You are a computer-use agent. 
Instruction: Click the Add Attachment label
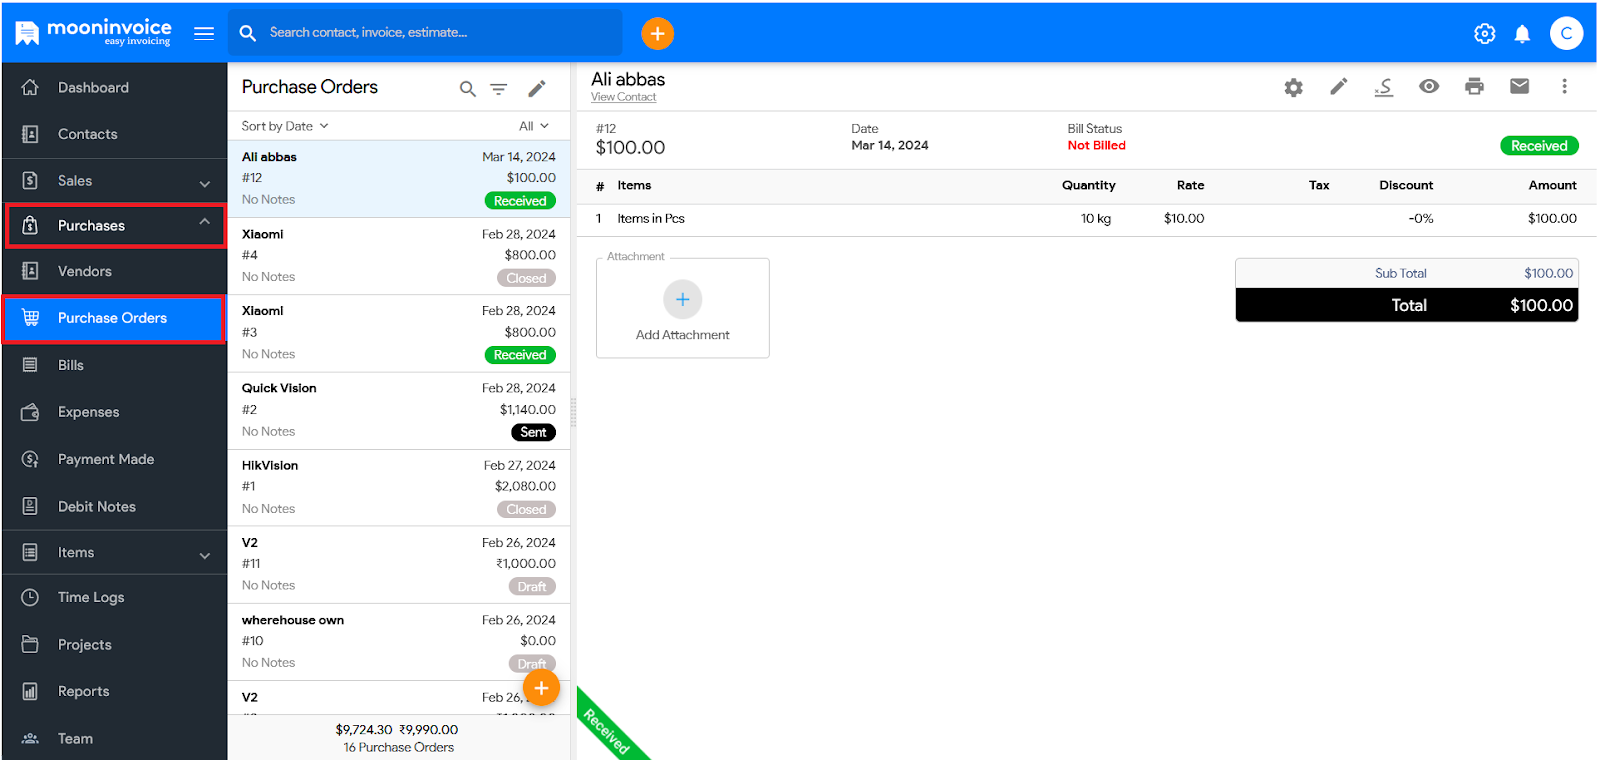[x=683, y=335]
